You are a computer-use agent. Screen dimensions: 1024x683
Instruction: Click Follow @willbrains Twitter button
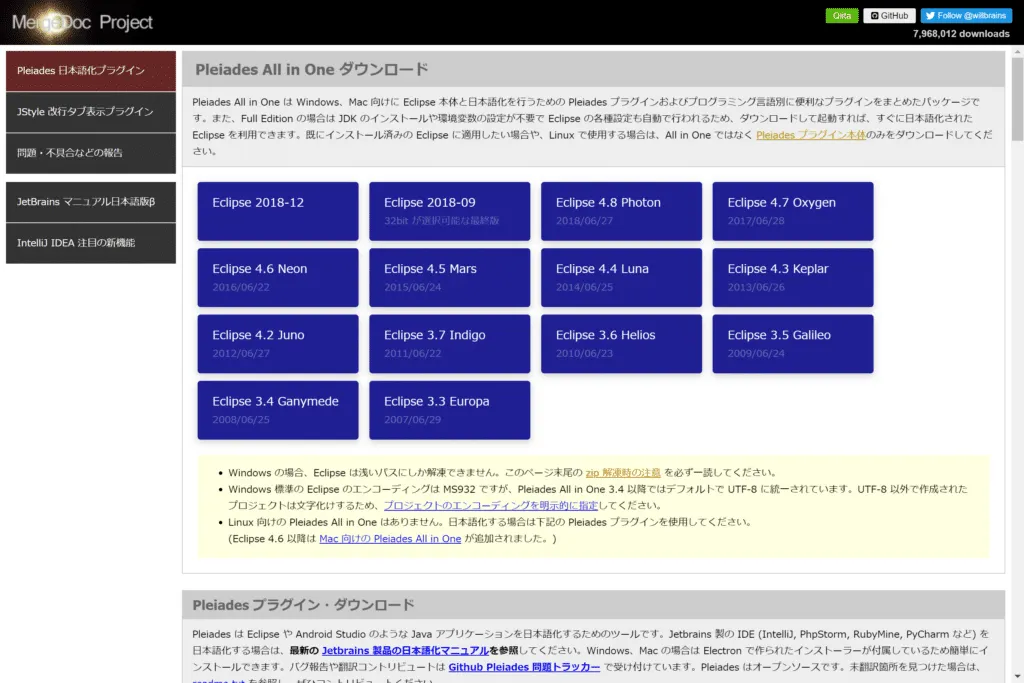click(966, 16)
